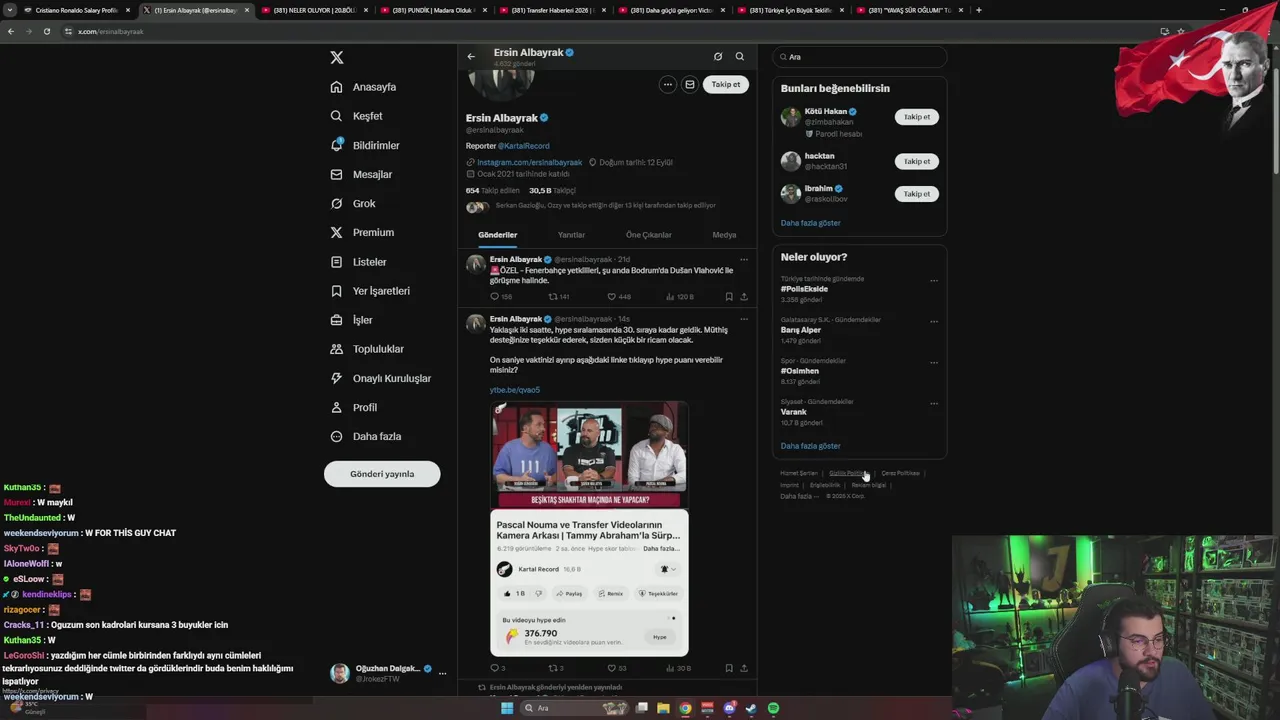This screenshot has height=720, width=1280.
Task: Repost the hype ranking post
Action: [556, 668]
